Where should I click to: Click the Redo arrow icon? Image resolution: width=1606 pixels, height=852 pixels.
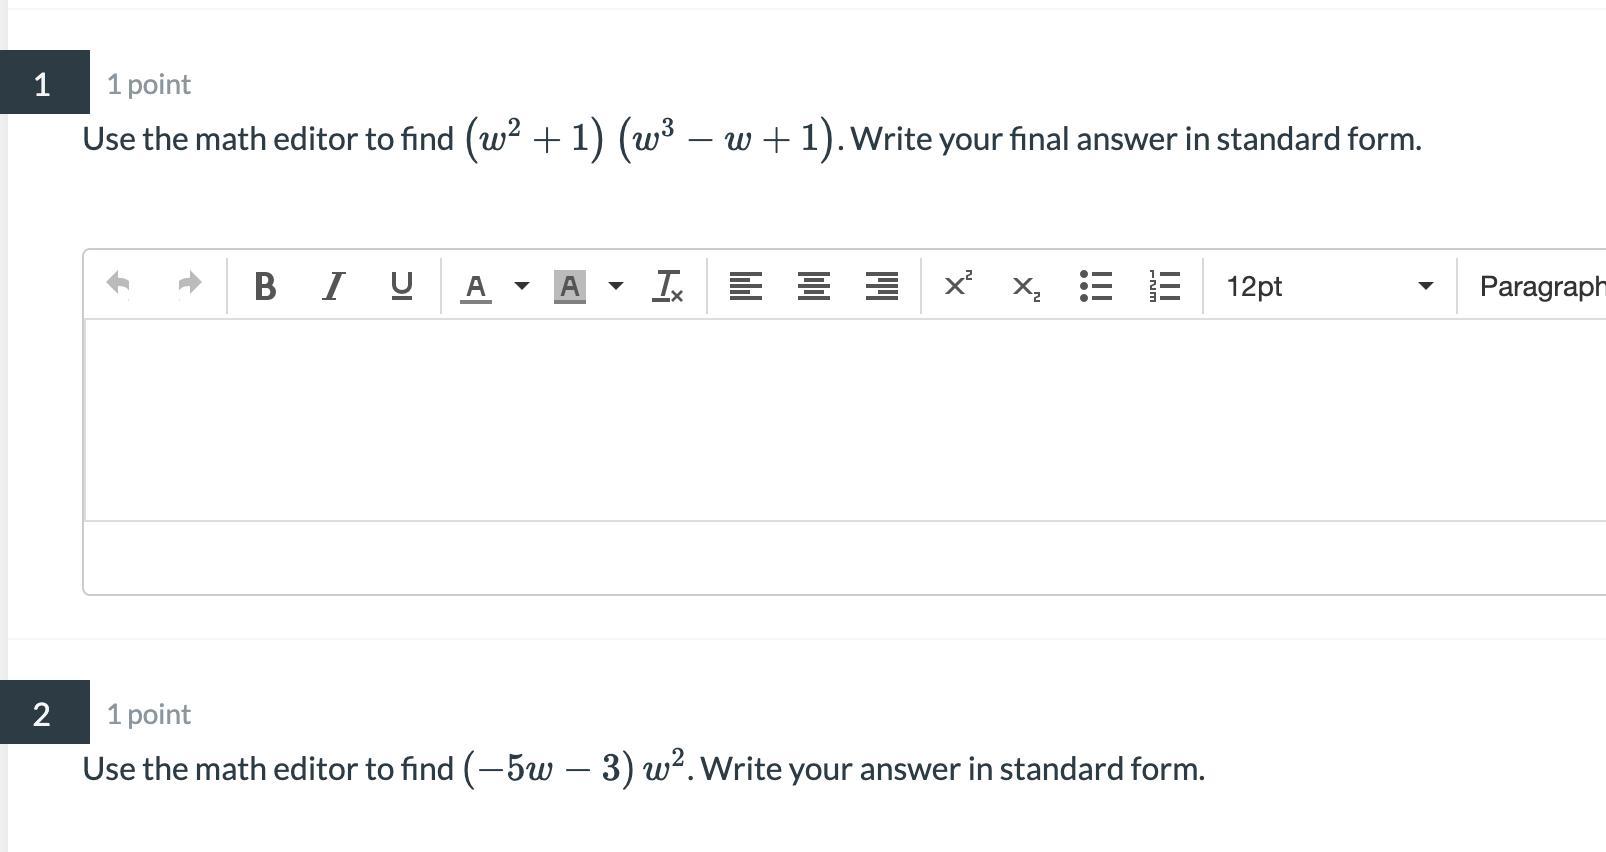click(x=189, y=285)
